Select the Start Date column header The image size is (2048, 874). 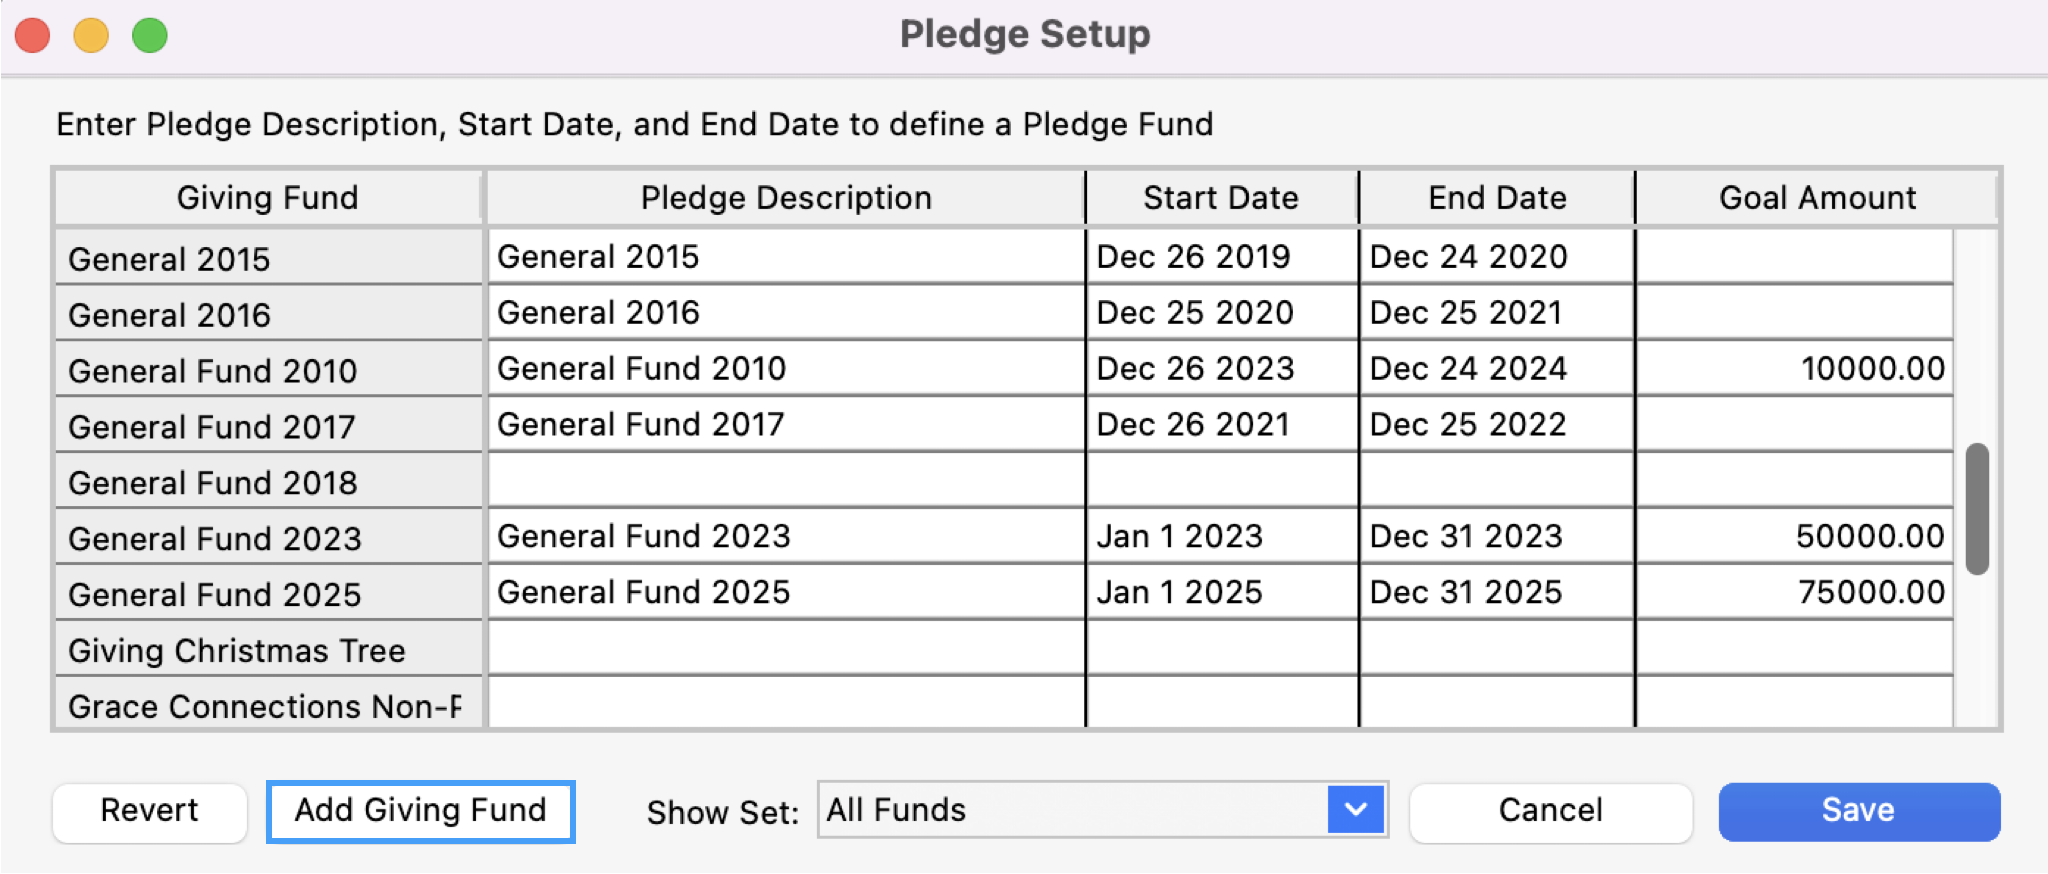click(1221, 197)
